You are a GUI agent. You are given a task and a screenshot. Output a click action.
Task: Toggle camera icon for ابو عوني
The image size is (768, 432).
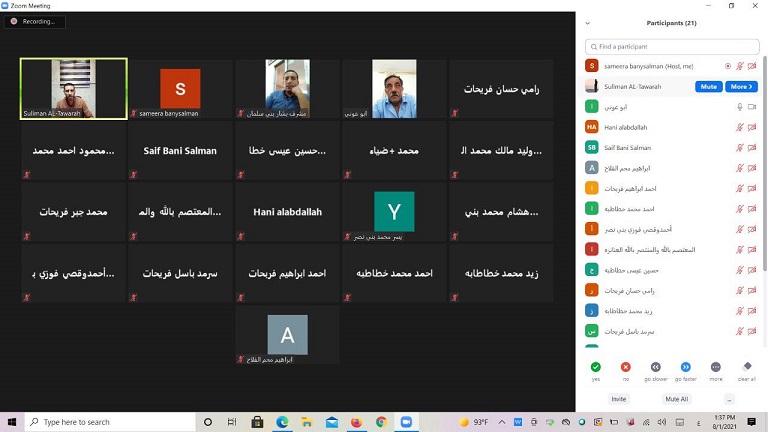(x=752, y=107)
